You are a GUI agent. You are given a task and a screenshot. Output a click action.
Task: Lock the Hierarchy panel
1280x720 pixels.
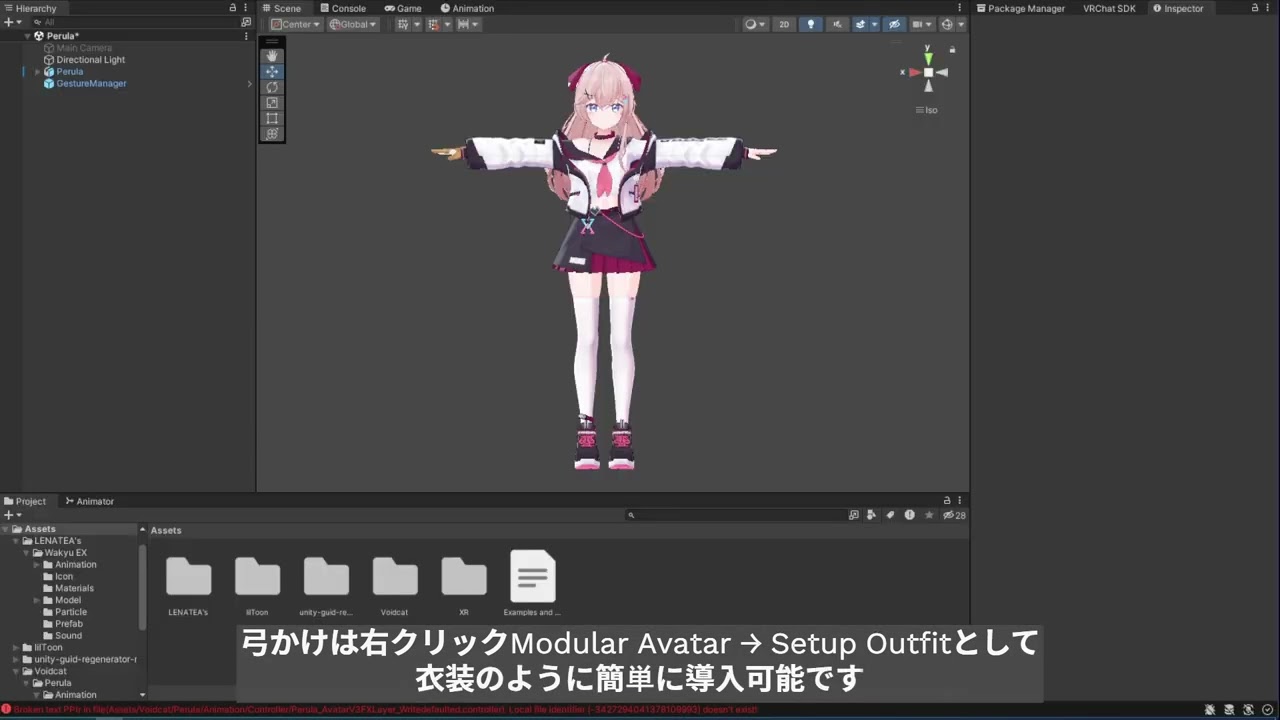pyautogui.click(x=233, y=8)
